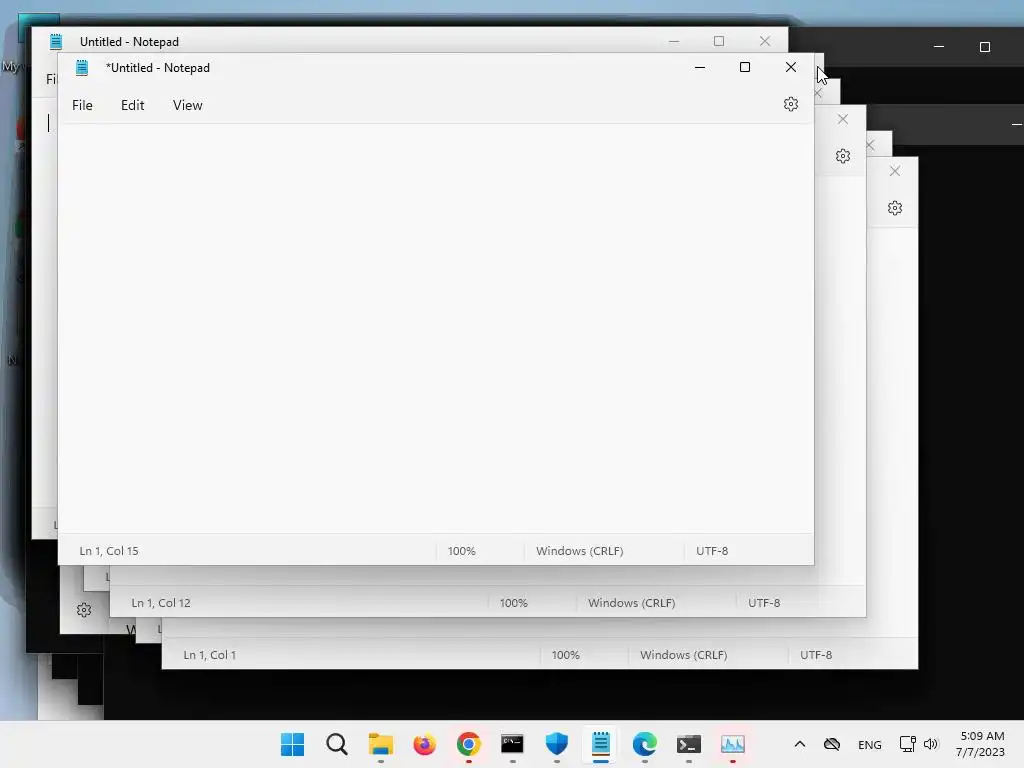Switch to Windows Terminal on the taskbar

[x=689, y=744]
